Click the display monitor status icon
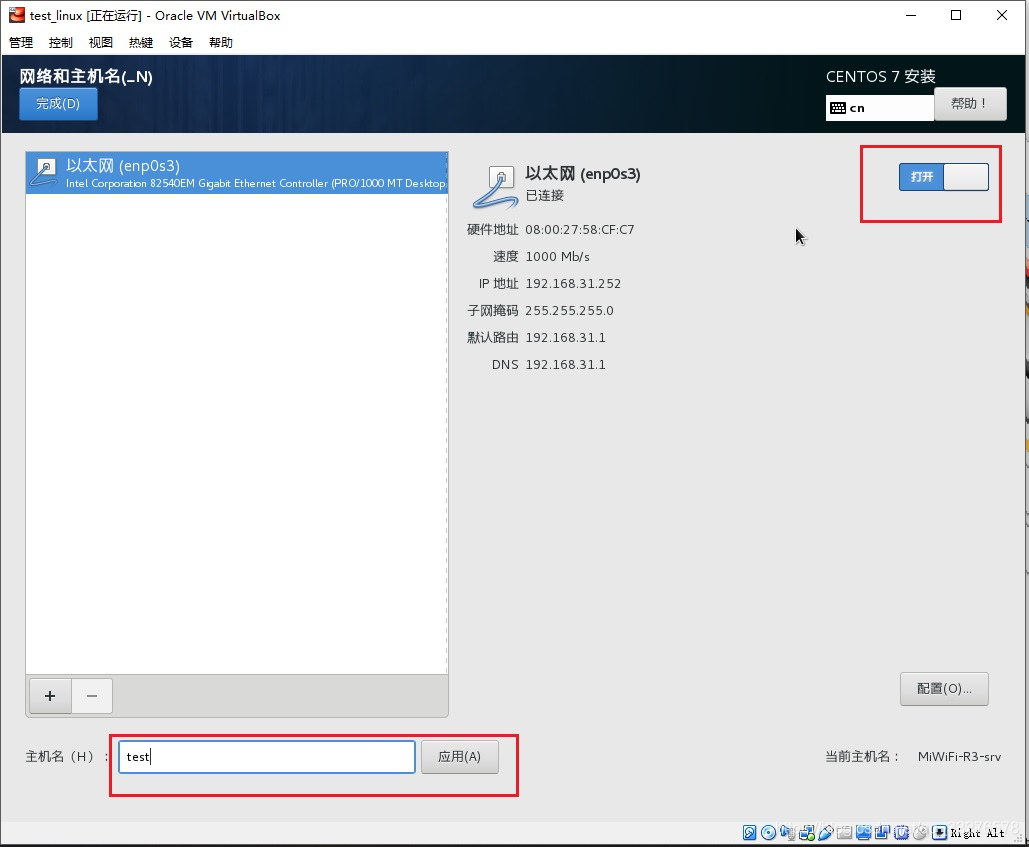The width and height of the screenshot is (1029, 847). point(864,833)
